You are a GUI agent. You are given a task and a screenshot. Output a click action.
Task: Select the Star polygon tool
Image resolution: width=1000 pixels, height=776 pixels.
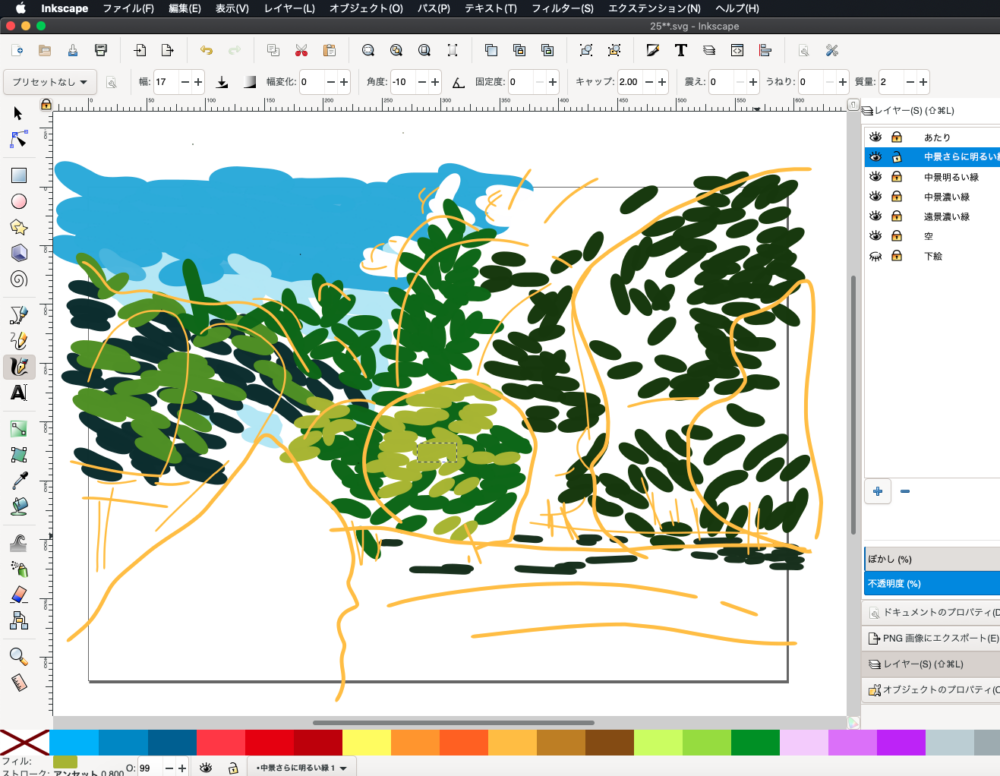coord(19,227)
